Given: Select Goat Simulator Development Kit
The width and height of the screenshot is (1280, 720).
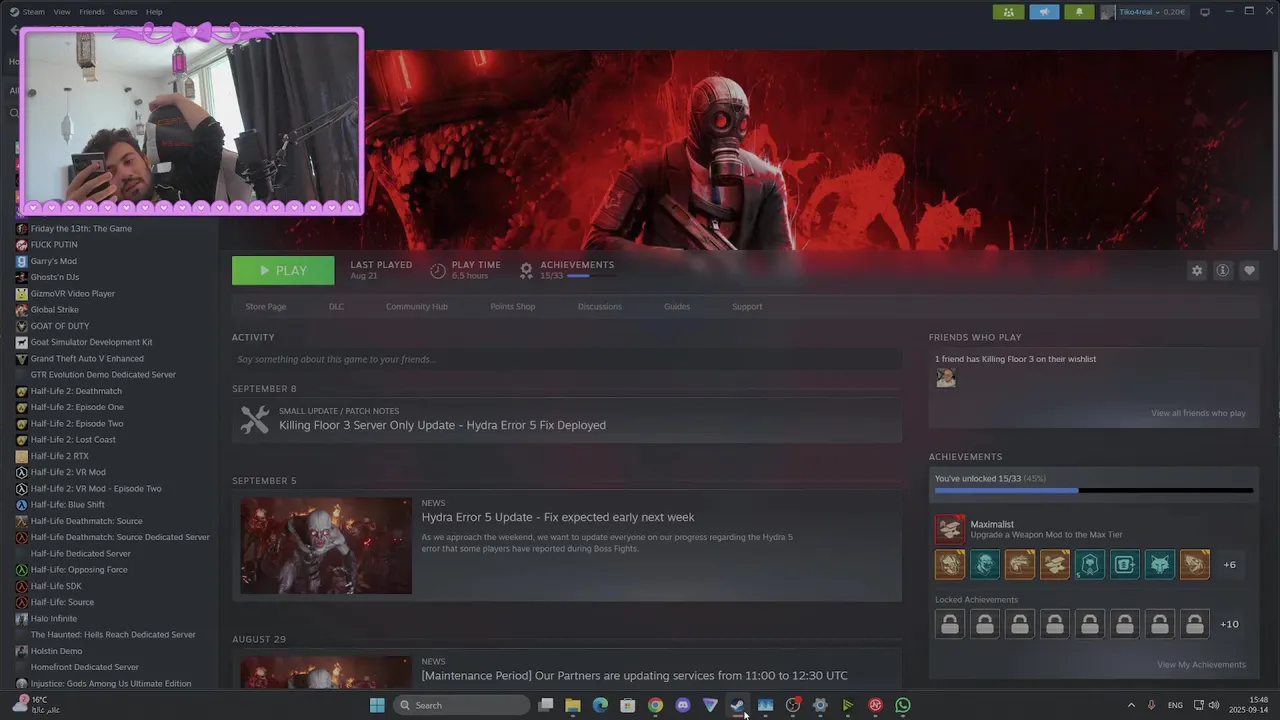Looking at the screenshot, I should tap(91, 342).
